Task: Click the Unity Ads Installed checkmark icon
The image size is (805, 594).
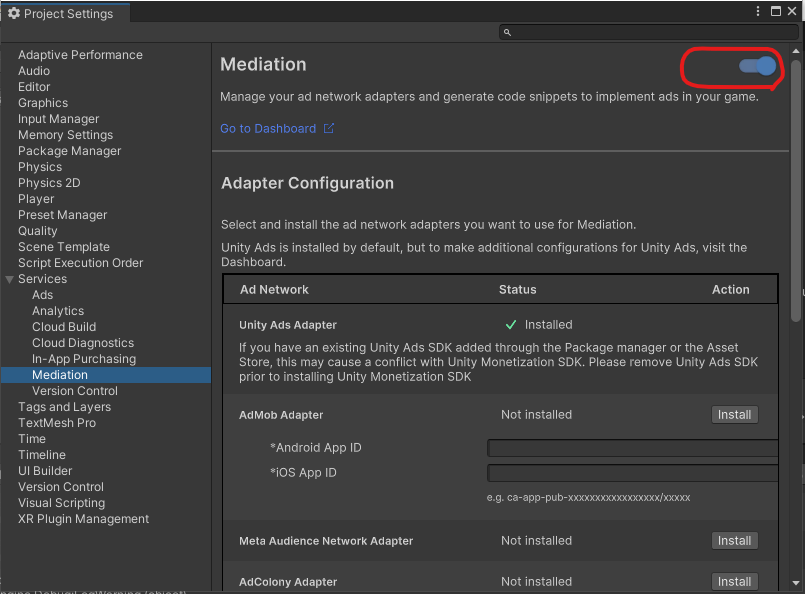Action: 511,324
